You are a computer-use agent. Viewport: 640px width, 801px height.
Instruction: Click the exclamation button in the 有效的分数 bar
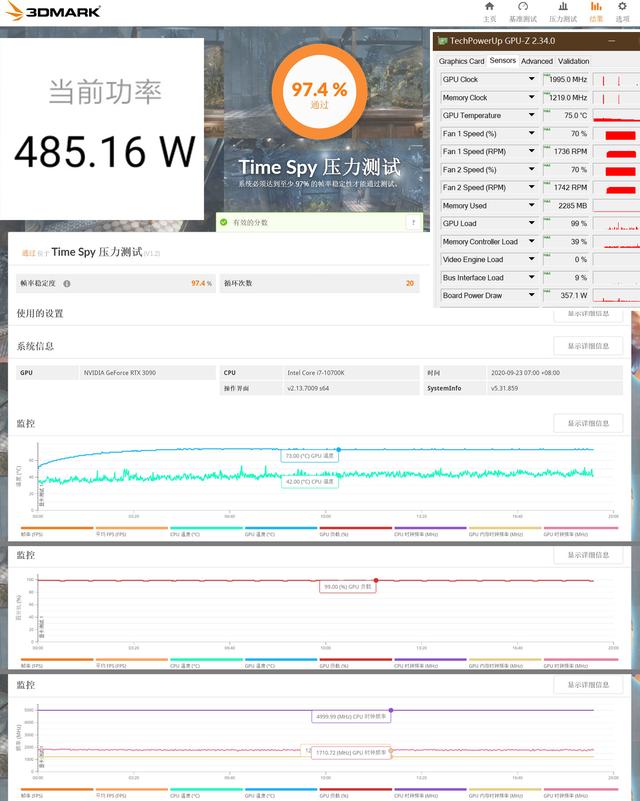pos(413,222)
